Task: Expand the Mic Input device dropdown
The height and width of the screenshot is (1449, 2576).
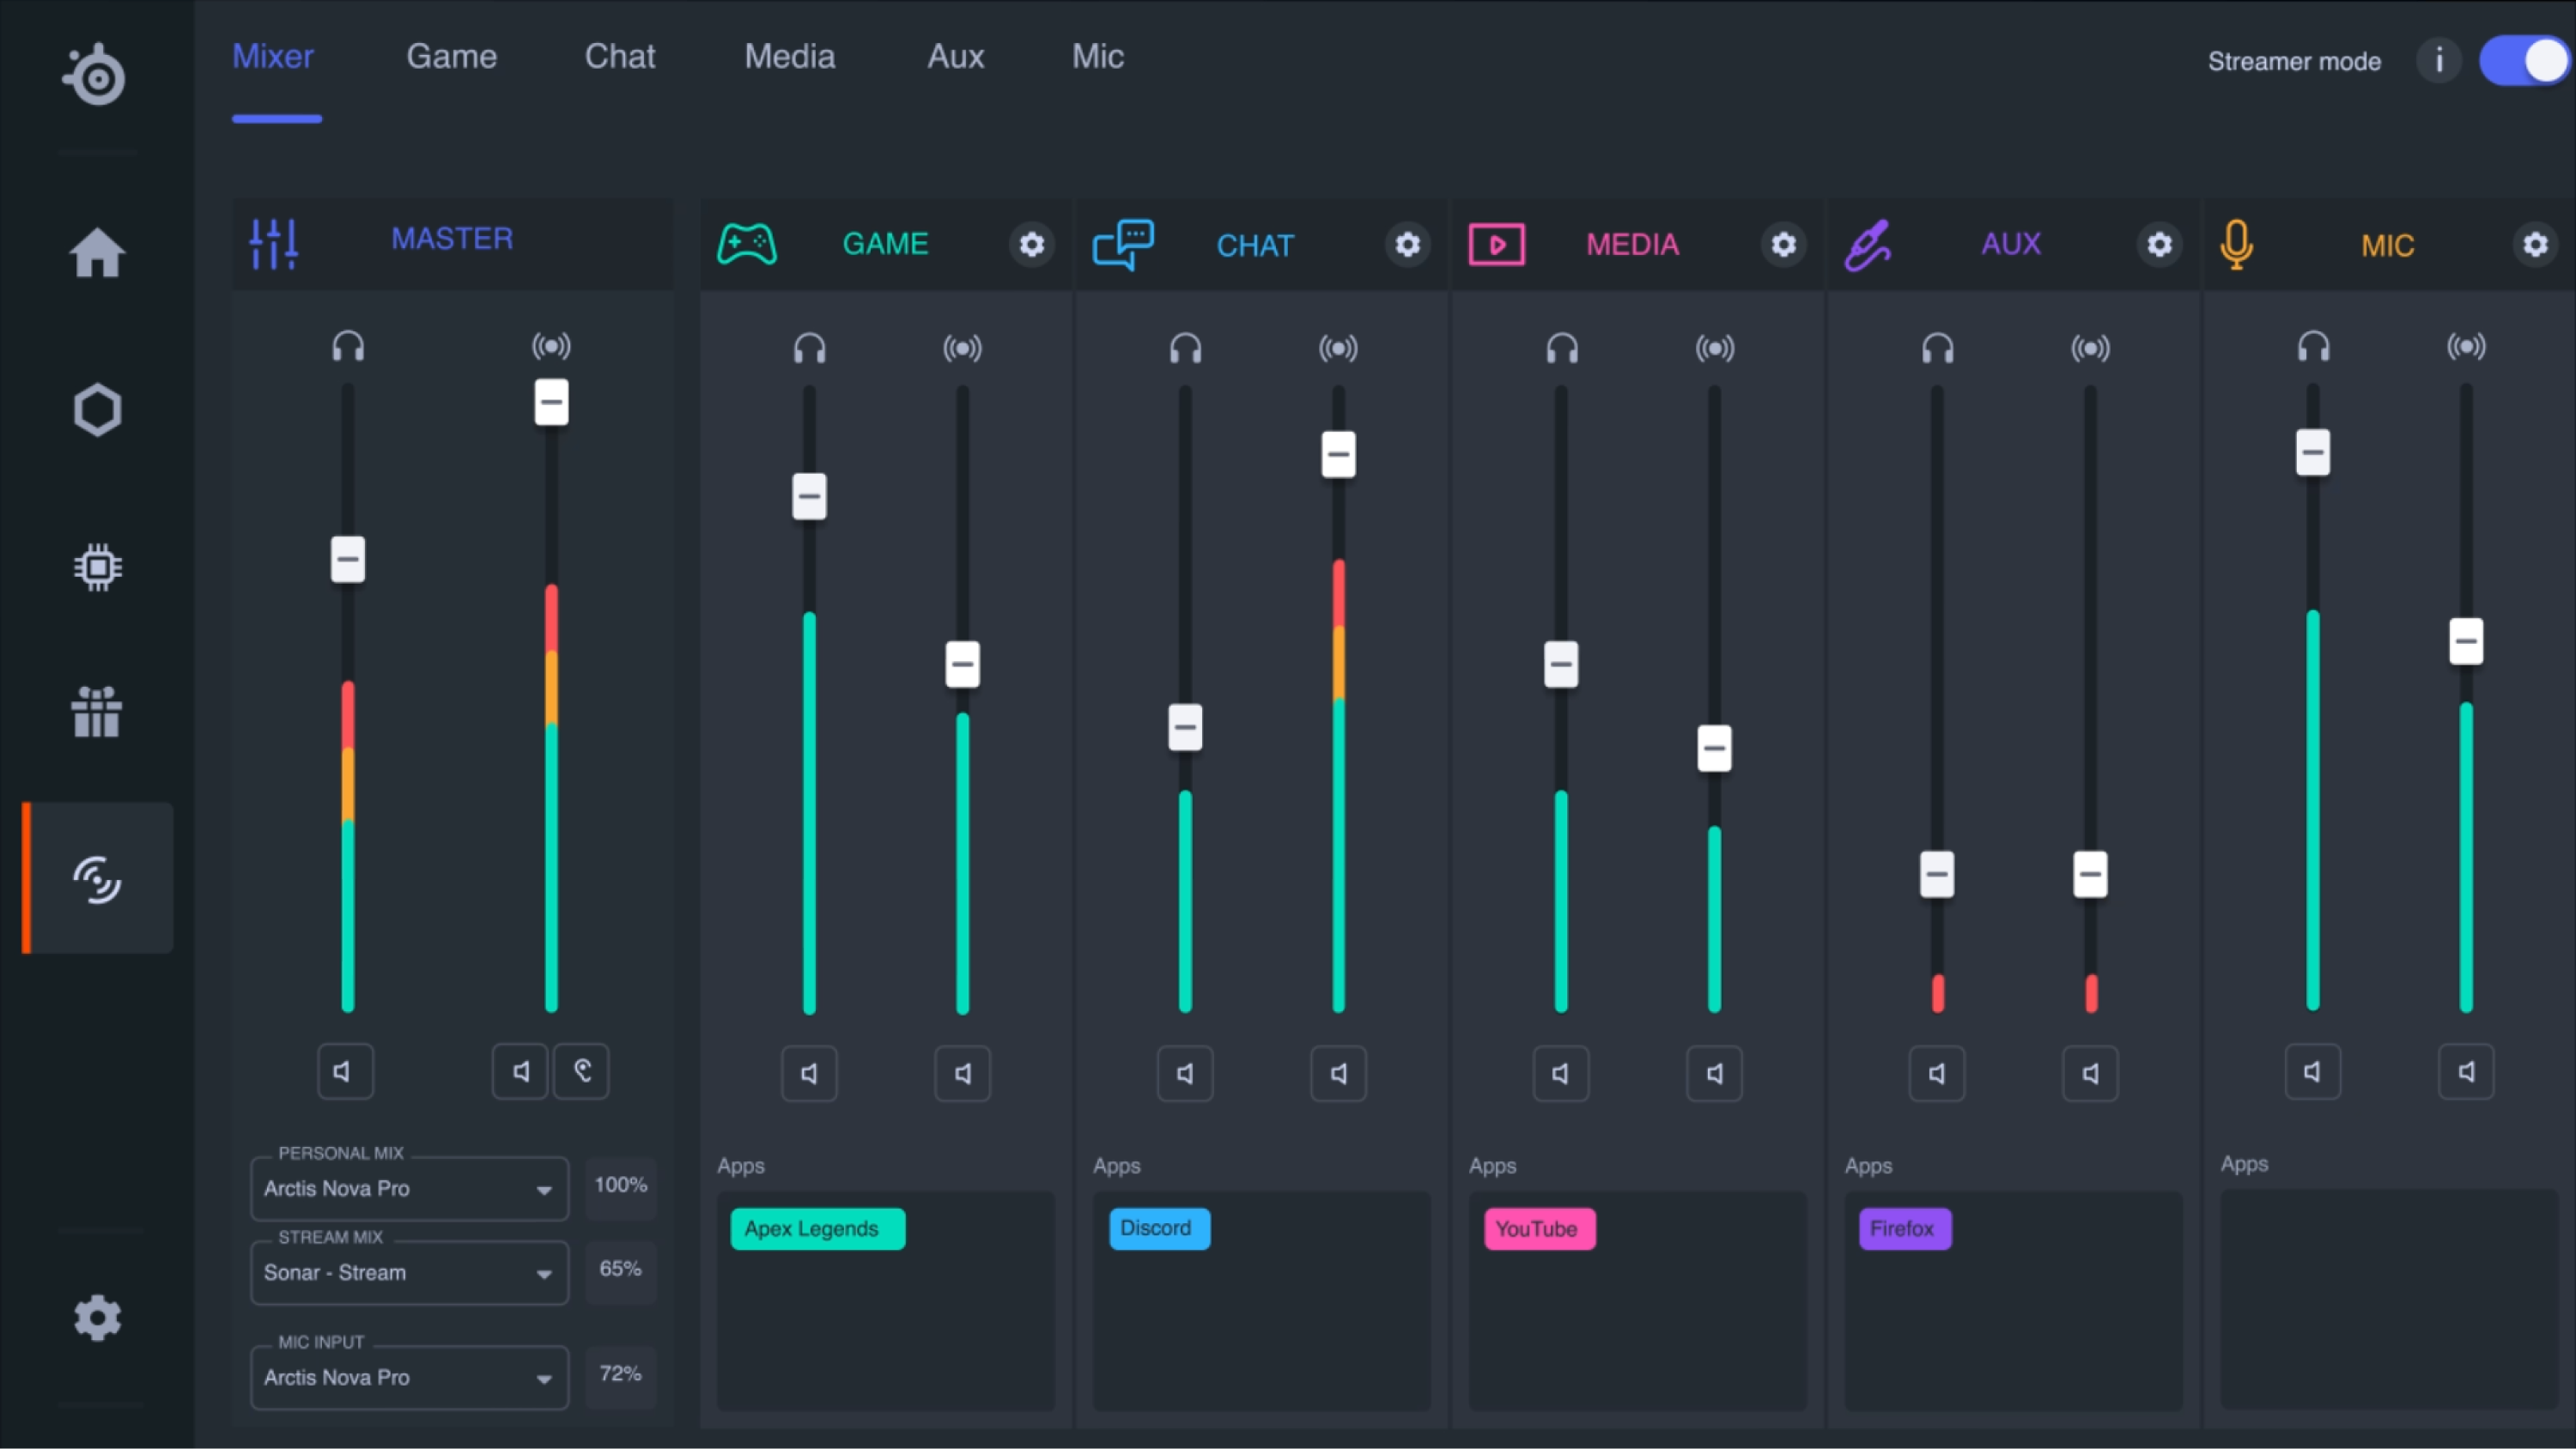Action: click(409, 1378)
